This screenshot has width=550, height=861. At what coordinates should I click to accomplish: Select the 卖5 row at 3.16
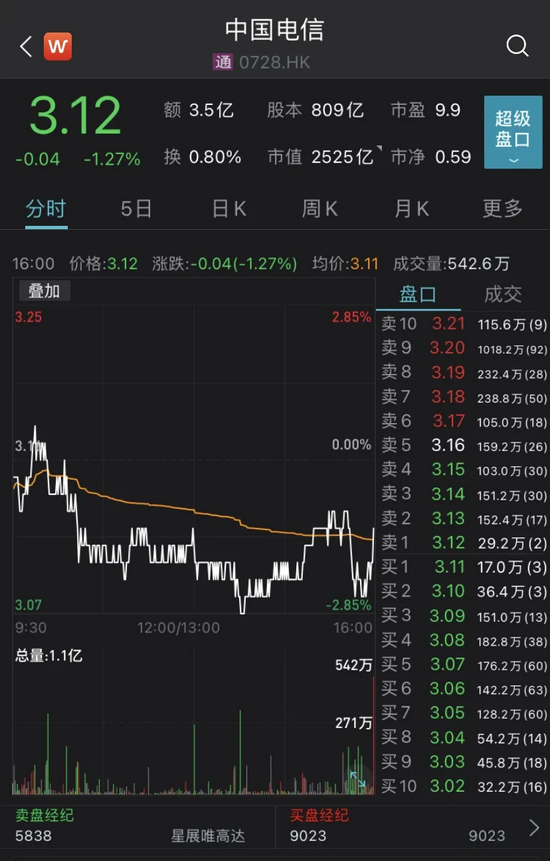click(x=464, y=445)
